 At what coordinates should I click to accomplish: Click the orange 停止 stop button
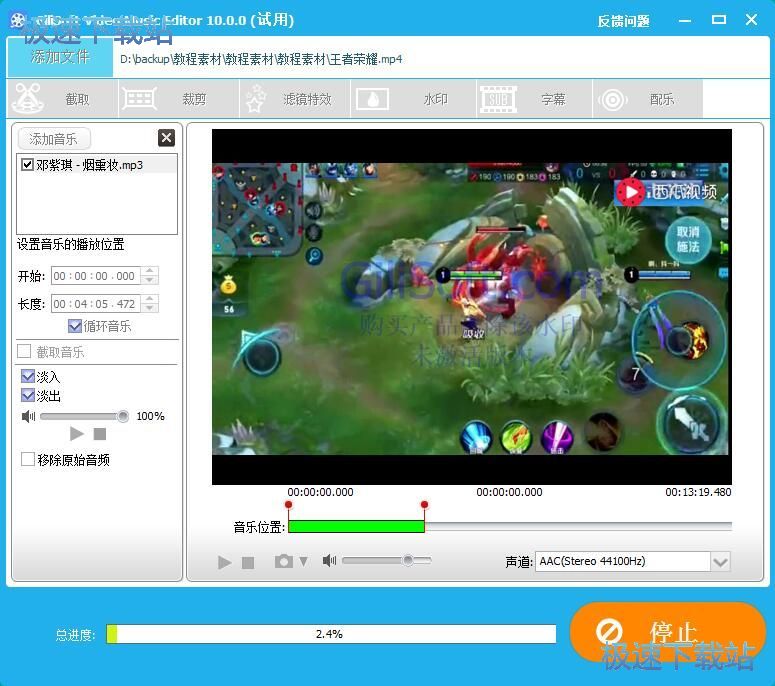[668, 631]
